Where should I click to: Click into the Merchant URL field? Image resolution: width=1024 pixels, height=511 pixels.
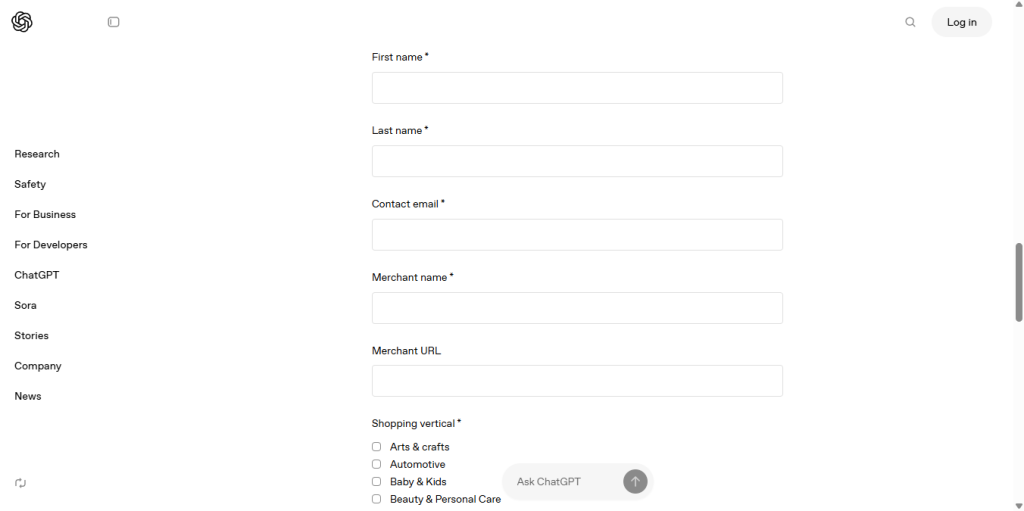pos(577,381)
